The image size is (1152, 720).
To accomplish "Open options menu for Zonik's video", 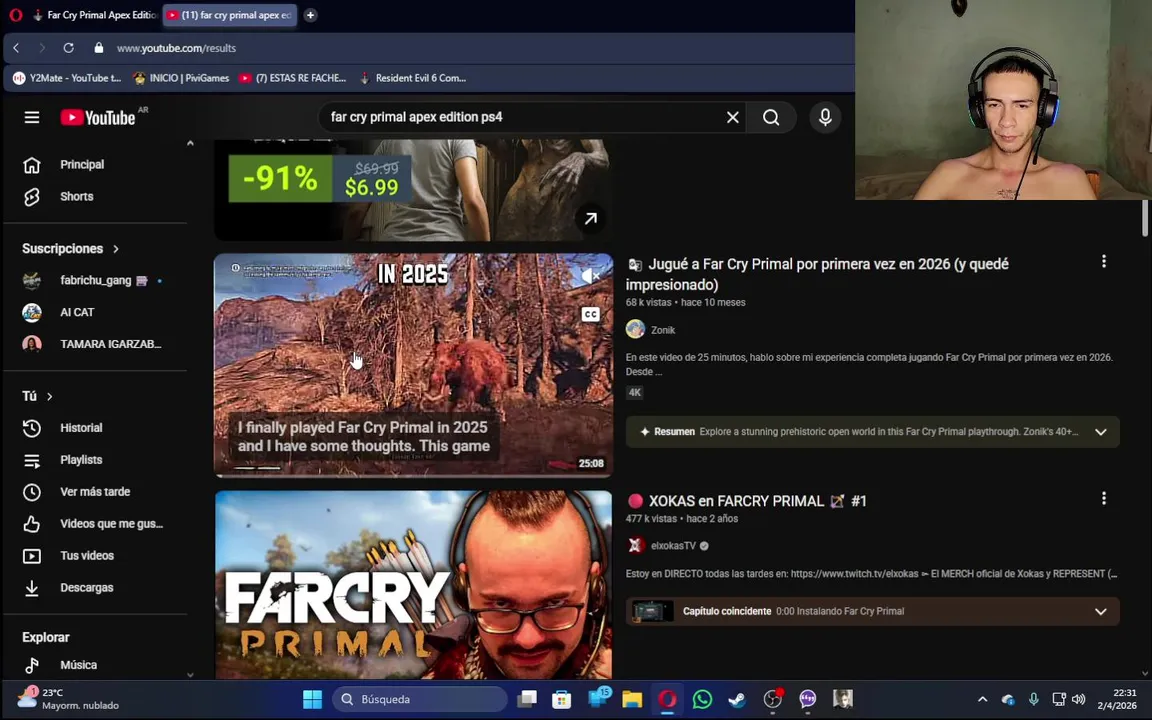I will click(x=1104, y=262).
